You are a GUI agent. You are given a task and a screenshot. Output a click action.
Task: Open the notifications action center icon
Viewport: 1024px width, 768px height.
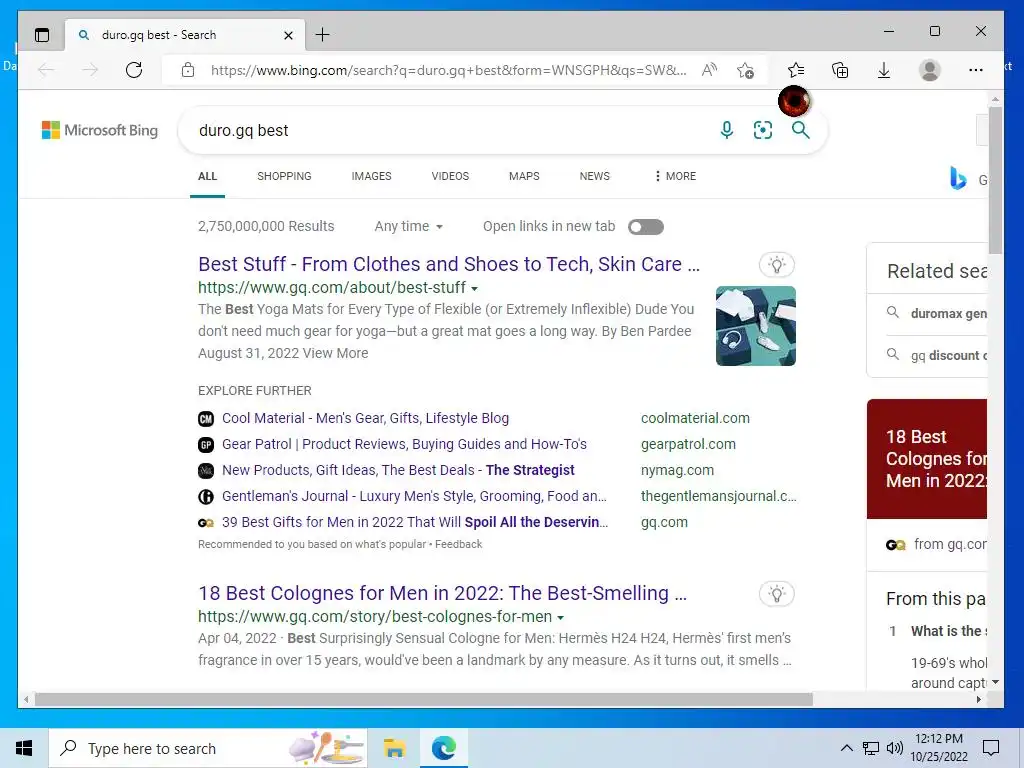[991, 748]
